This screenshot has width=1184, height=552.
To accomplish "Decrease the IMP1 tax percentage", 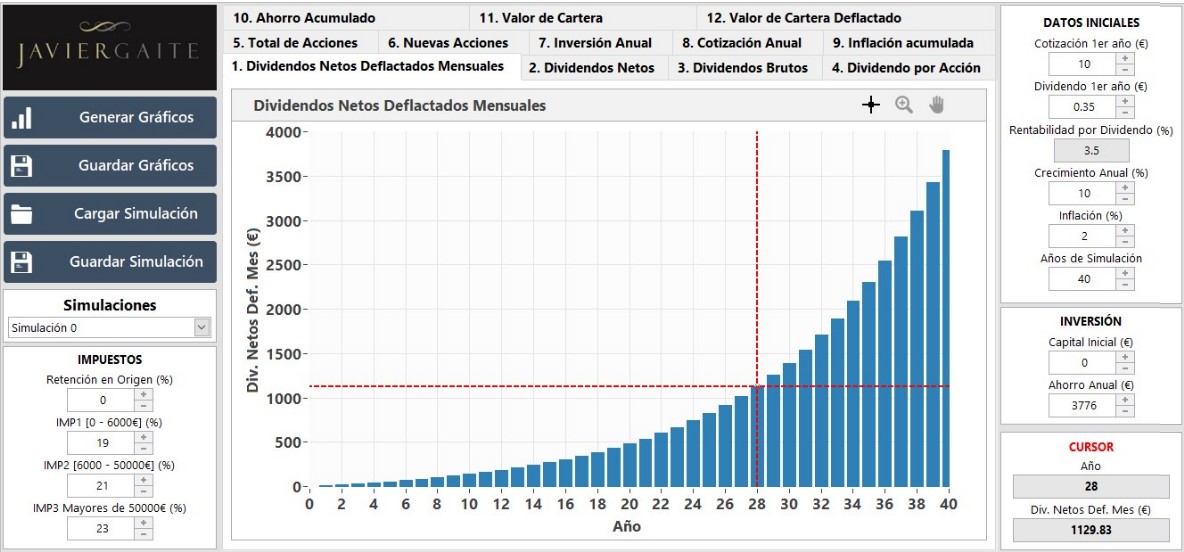I will pyautogui.click(x=143, y=449).
